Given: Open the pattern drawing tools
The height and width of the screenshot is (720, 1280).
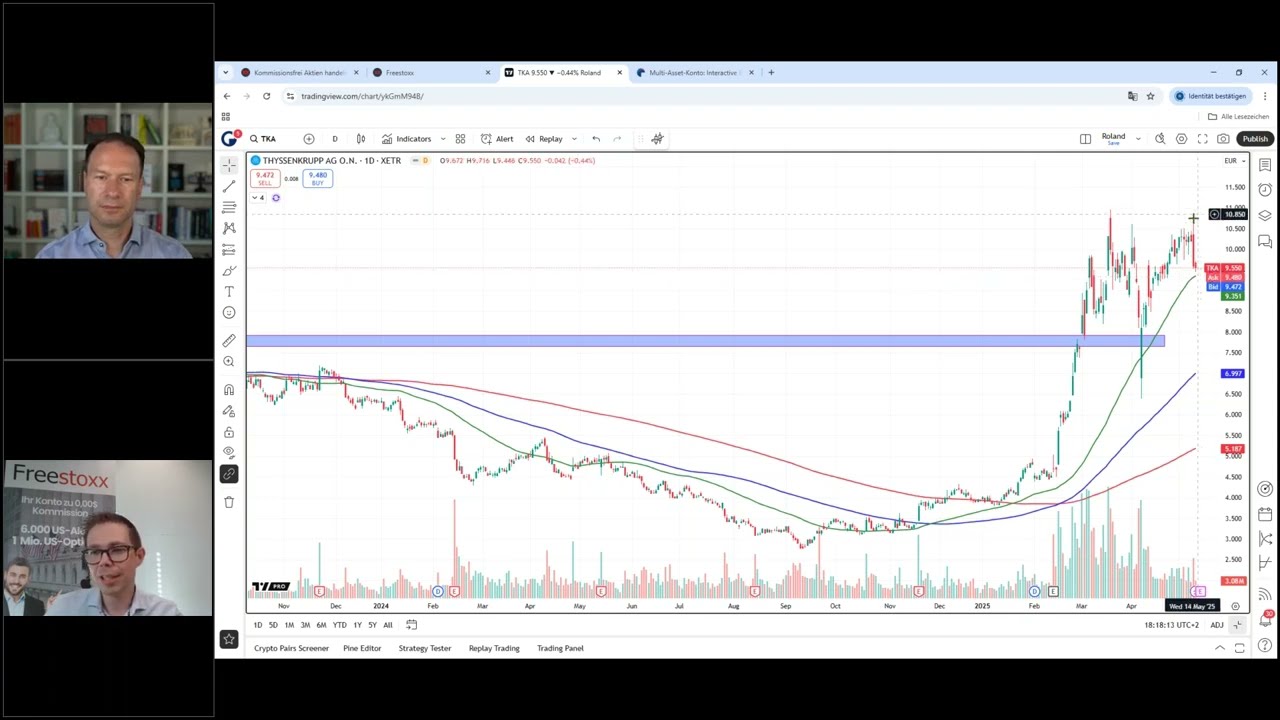Looking at the screenshot, I should tap(229, 228).
